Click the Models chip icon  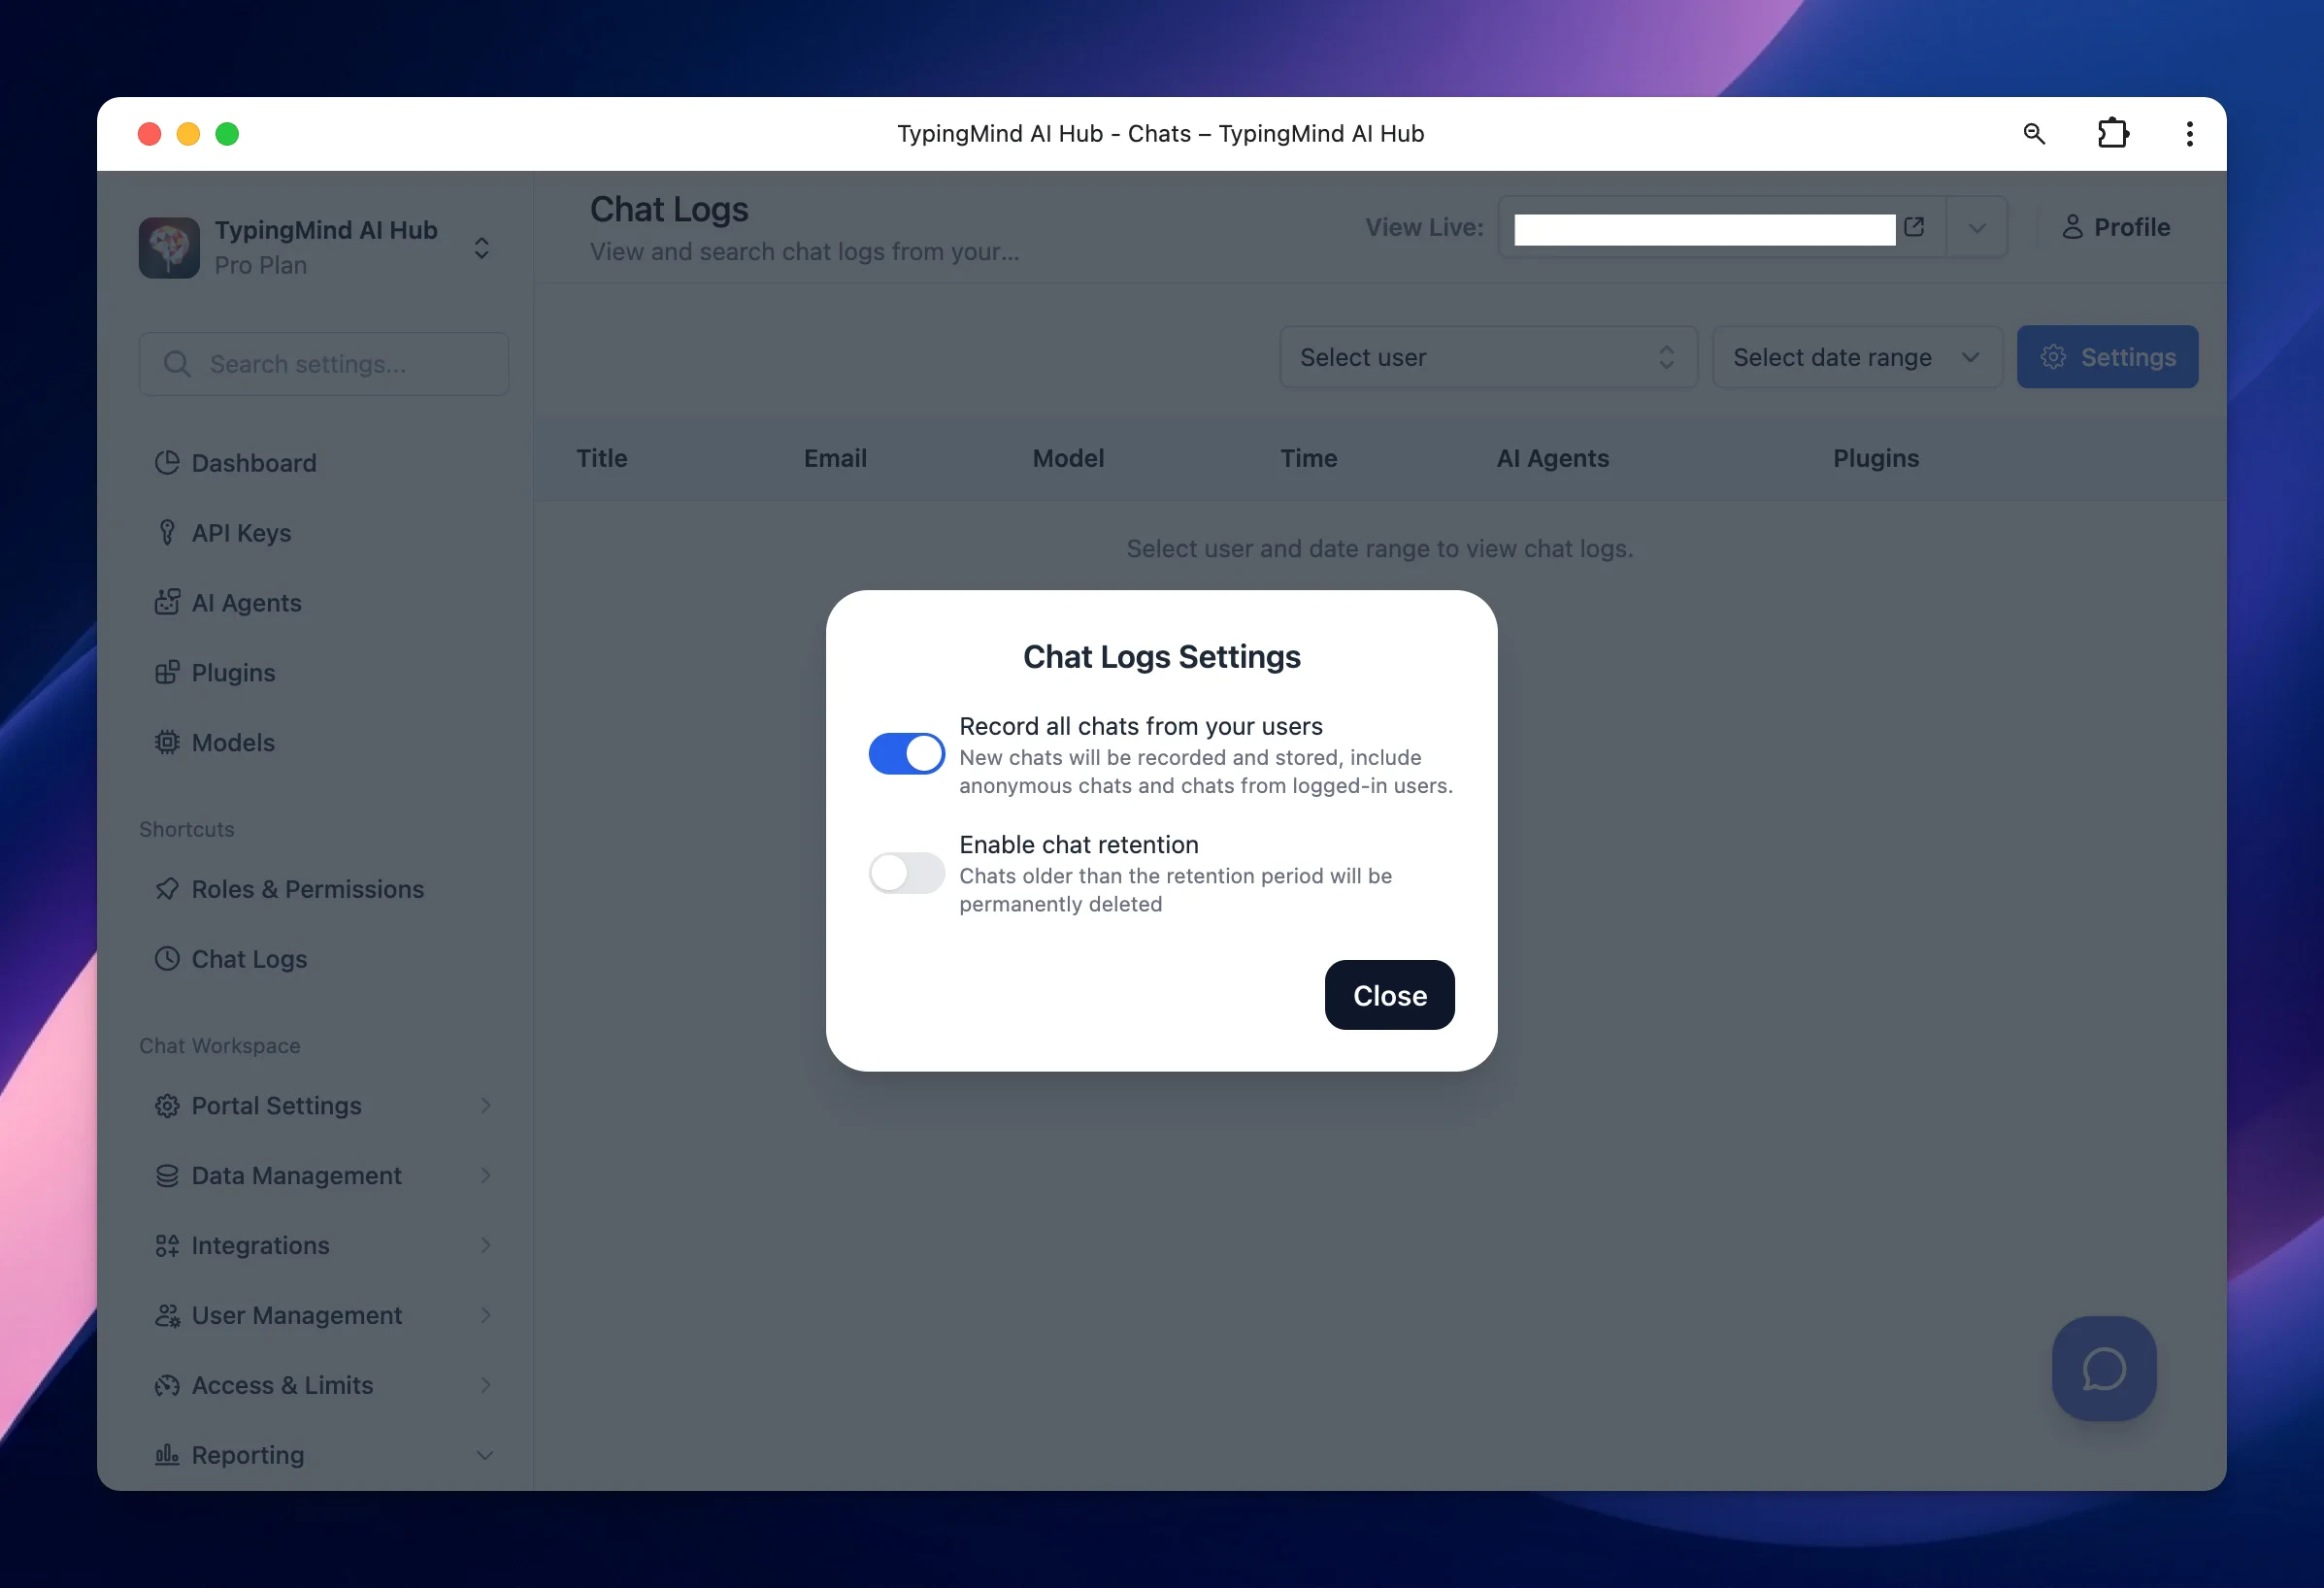click(x=167, y=743)
